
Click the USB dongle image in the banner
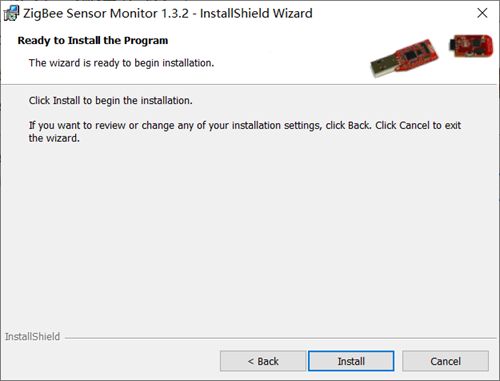click(x=404, y=58)
